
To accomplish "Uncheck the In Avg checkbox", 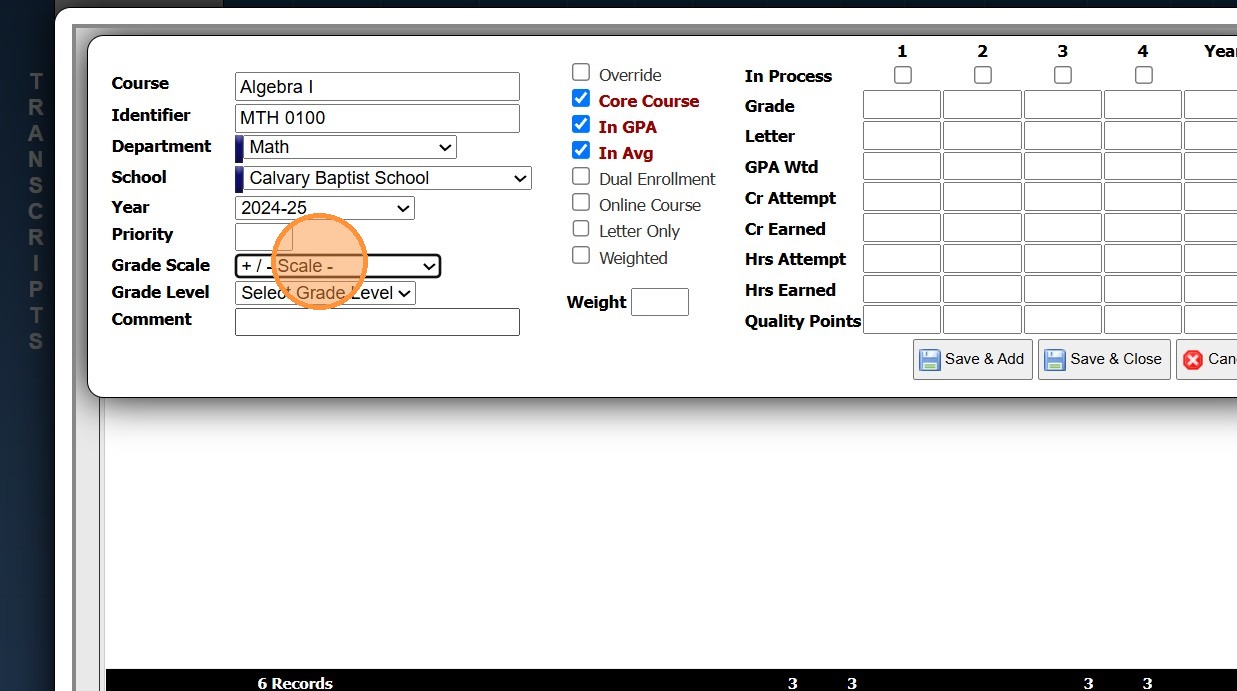I will click(x=581, y=150).
